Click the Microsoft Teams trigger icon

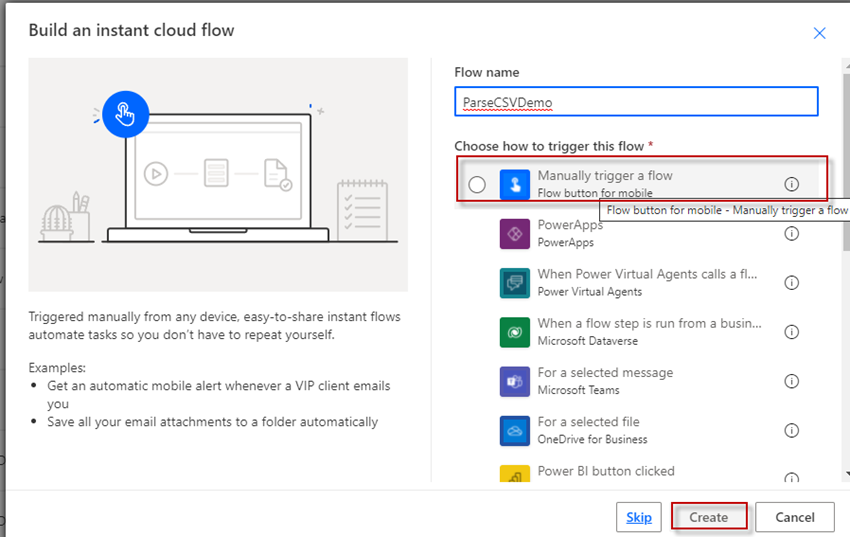[x=514, y=381]
